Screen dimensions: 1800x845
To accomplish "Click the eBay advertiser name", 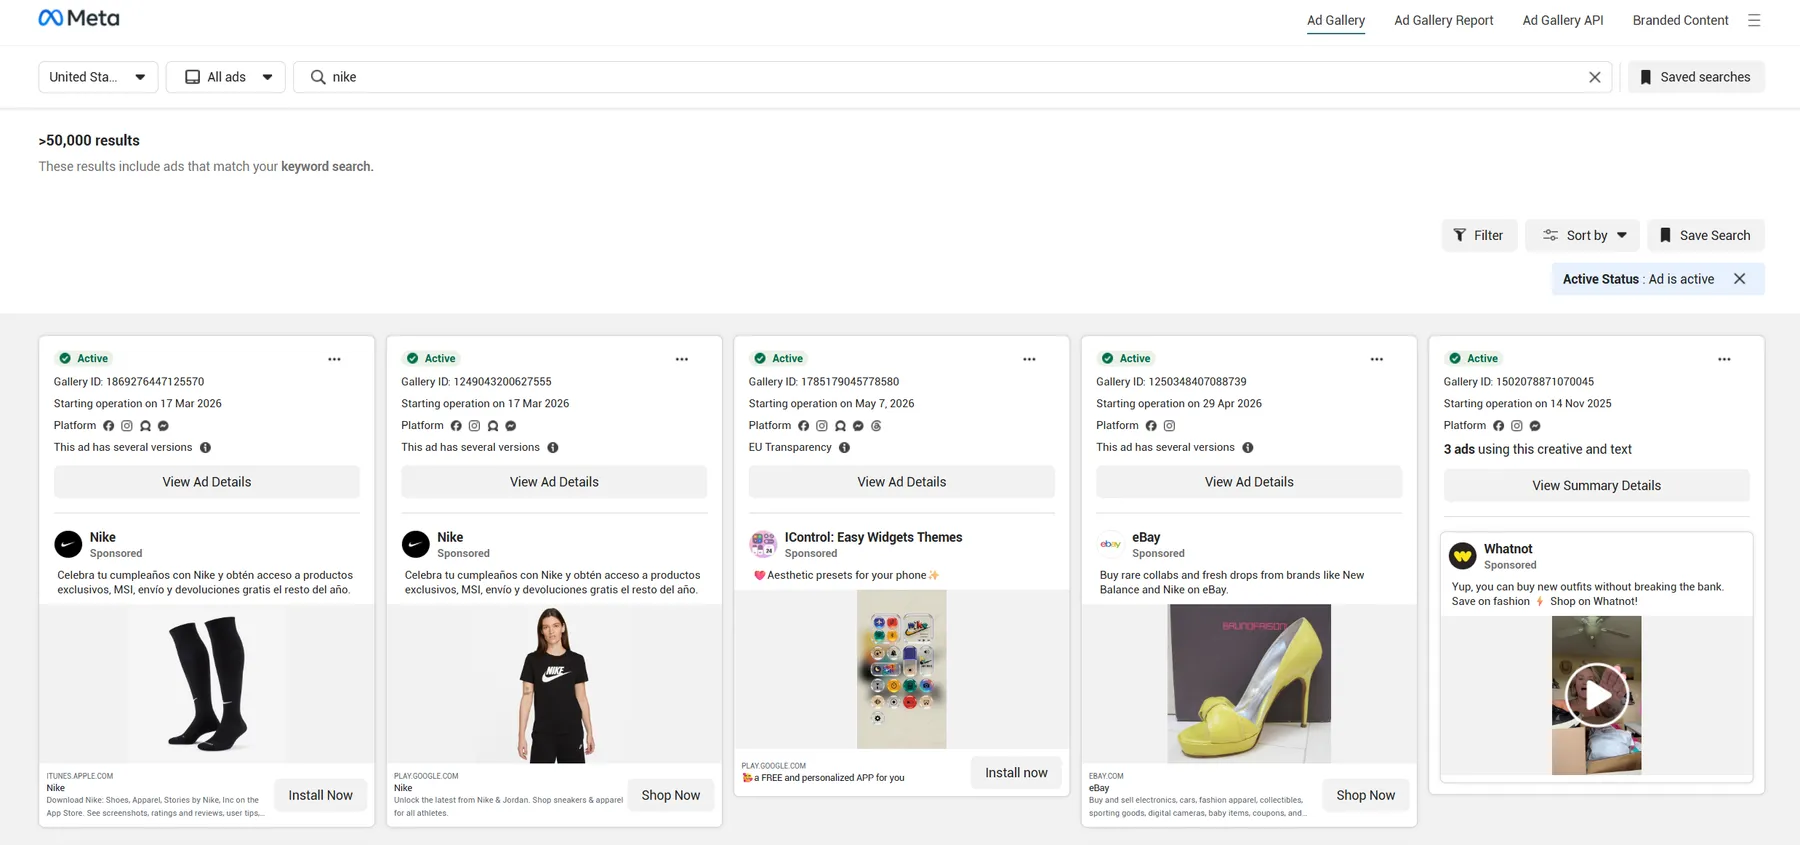I will click(1146, 537).
